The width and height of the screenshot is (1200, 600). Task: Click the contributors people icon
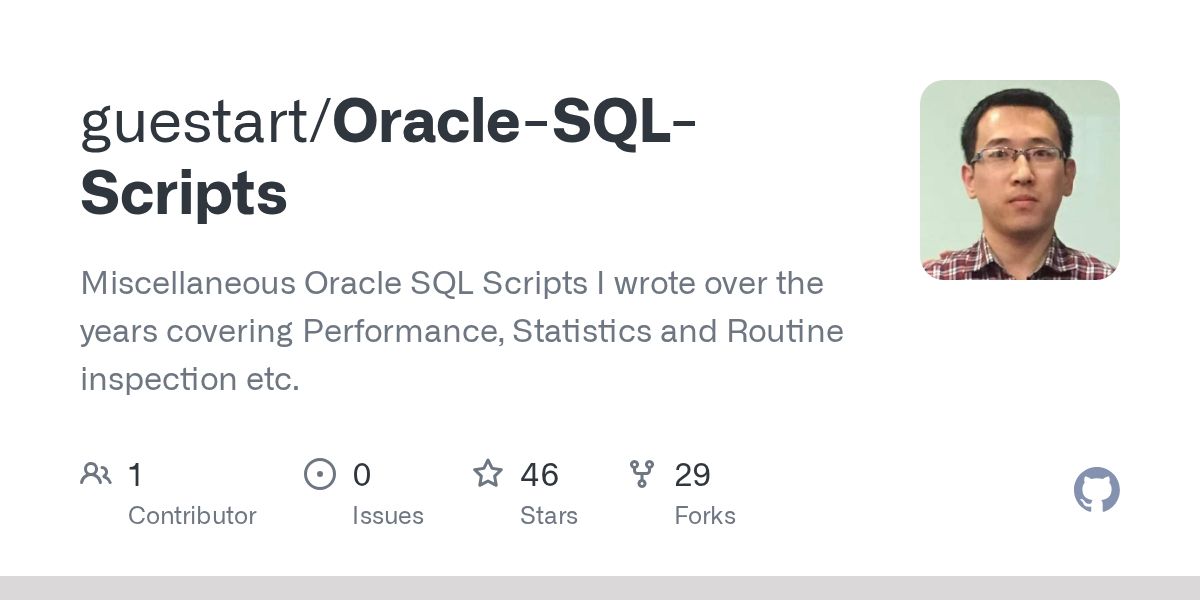click(96, 474)
